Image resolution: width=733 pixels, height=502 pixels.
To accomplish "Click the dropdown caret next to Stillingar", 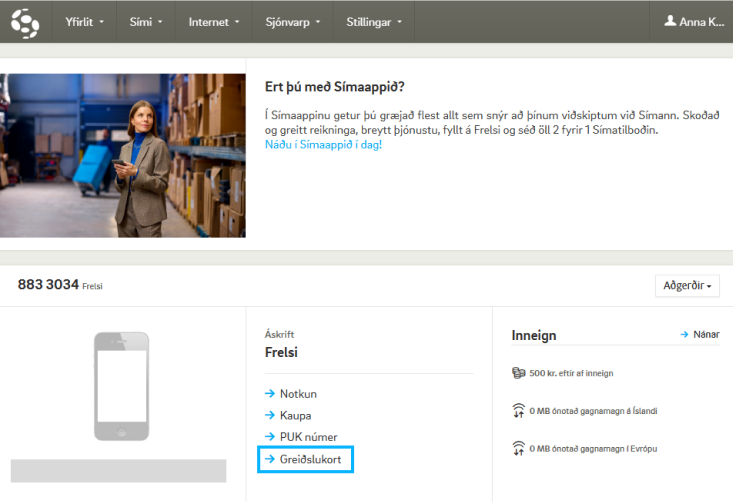I will pos(399,22).
